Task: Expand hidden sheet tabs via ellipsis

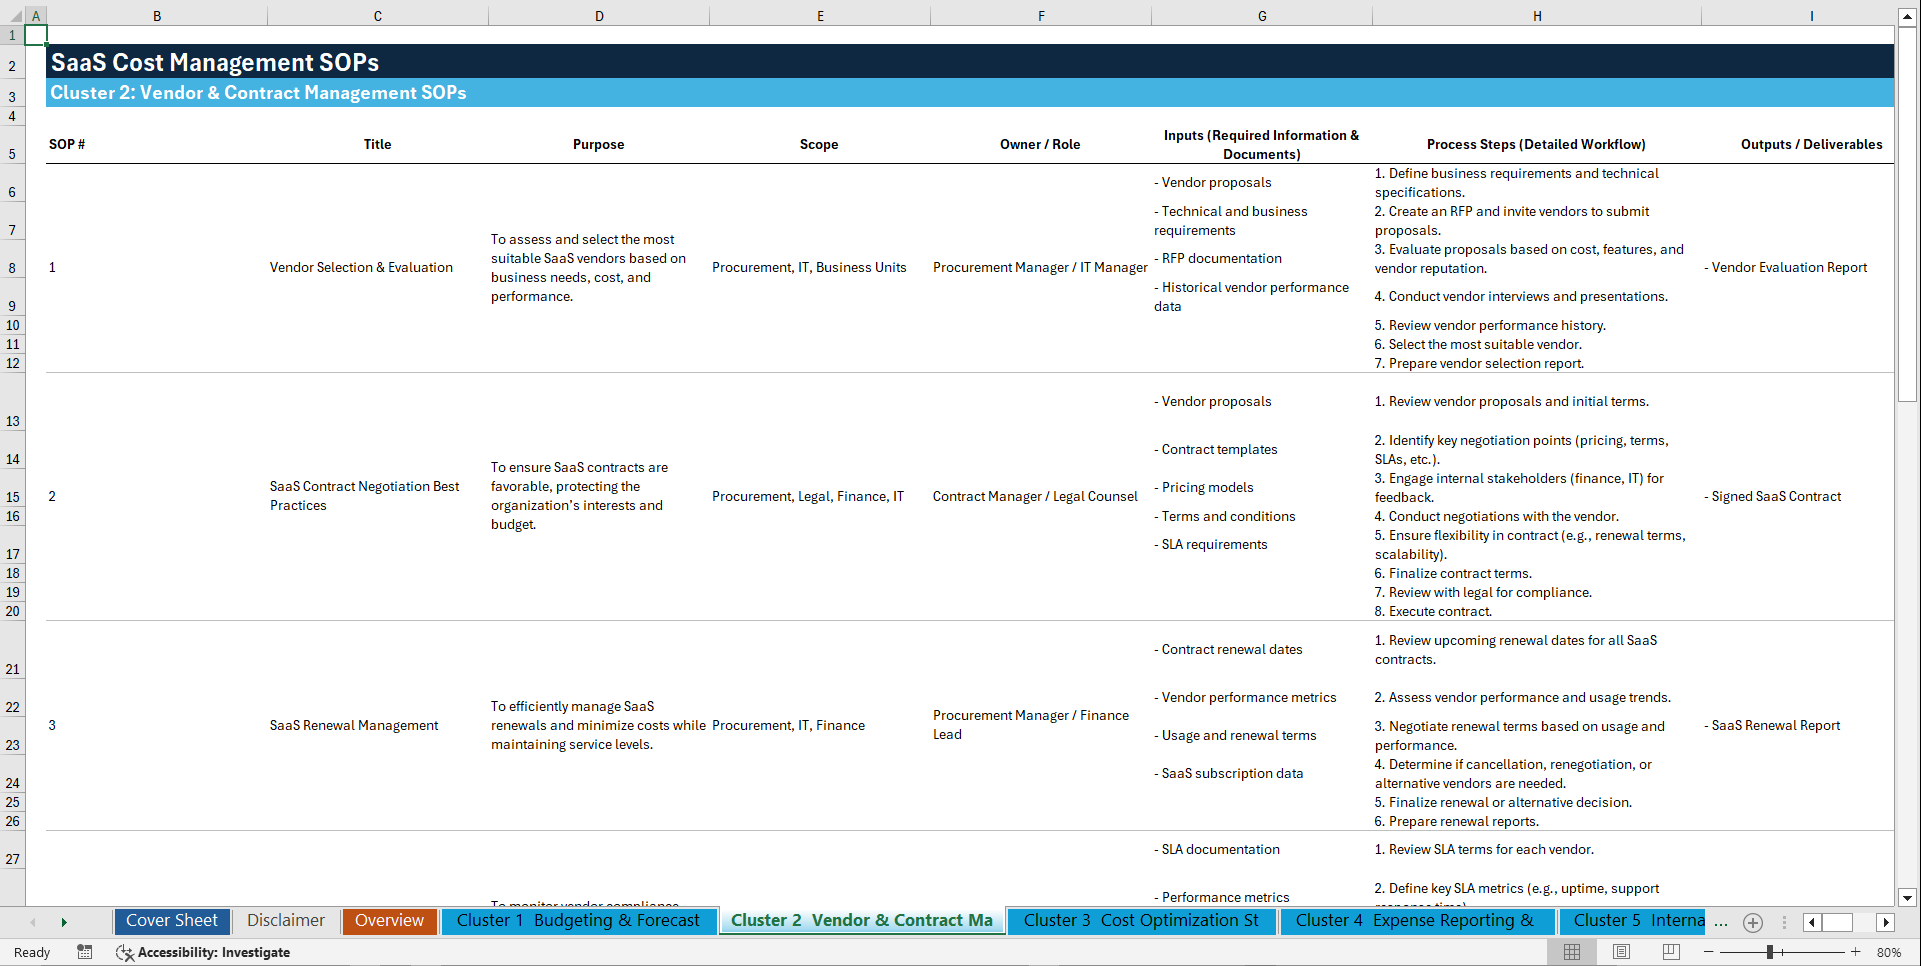Action: pyautogui.click(x=1721, y=922)
